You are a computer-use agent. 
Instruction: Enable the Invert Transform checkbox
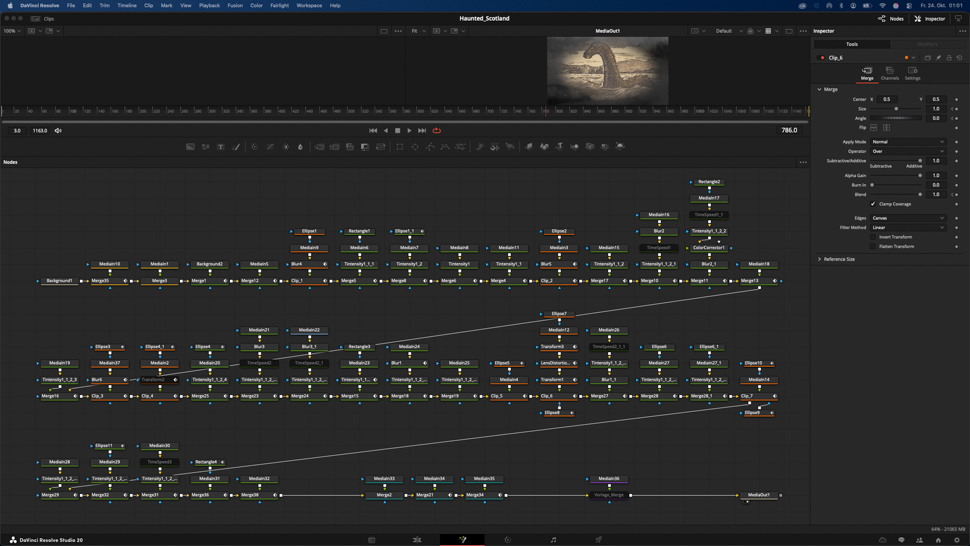(874, 237)
